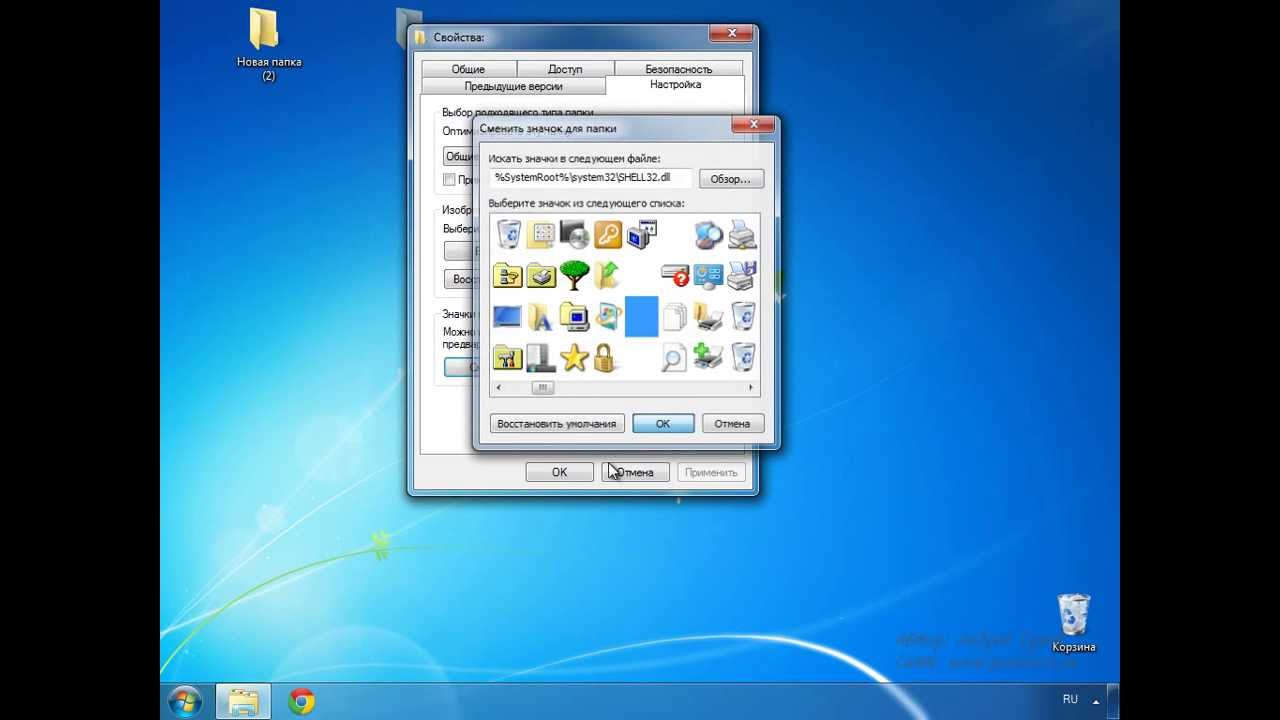Click the RU language indicator
Image resolution: width=1280 pixels, height=720 pixels.
(x=1070, y=700)
